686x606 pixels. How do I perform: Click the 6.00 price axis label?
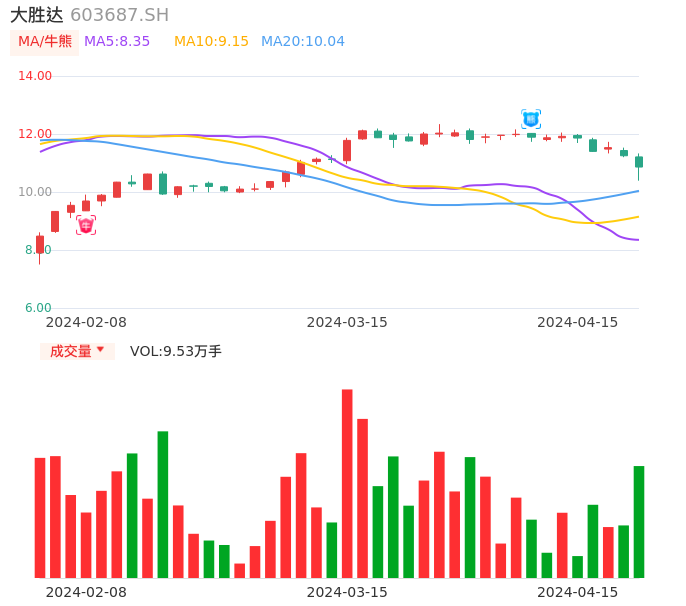(x=38, y=308)
